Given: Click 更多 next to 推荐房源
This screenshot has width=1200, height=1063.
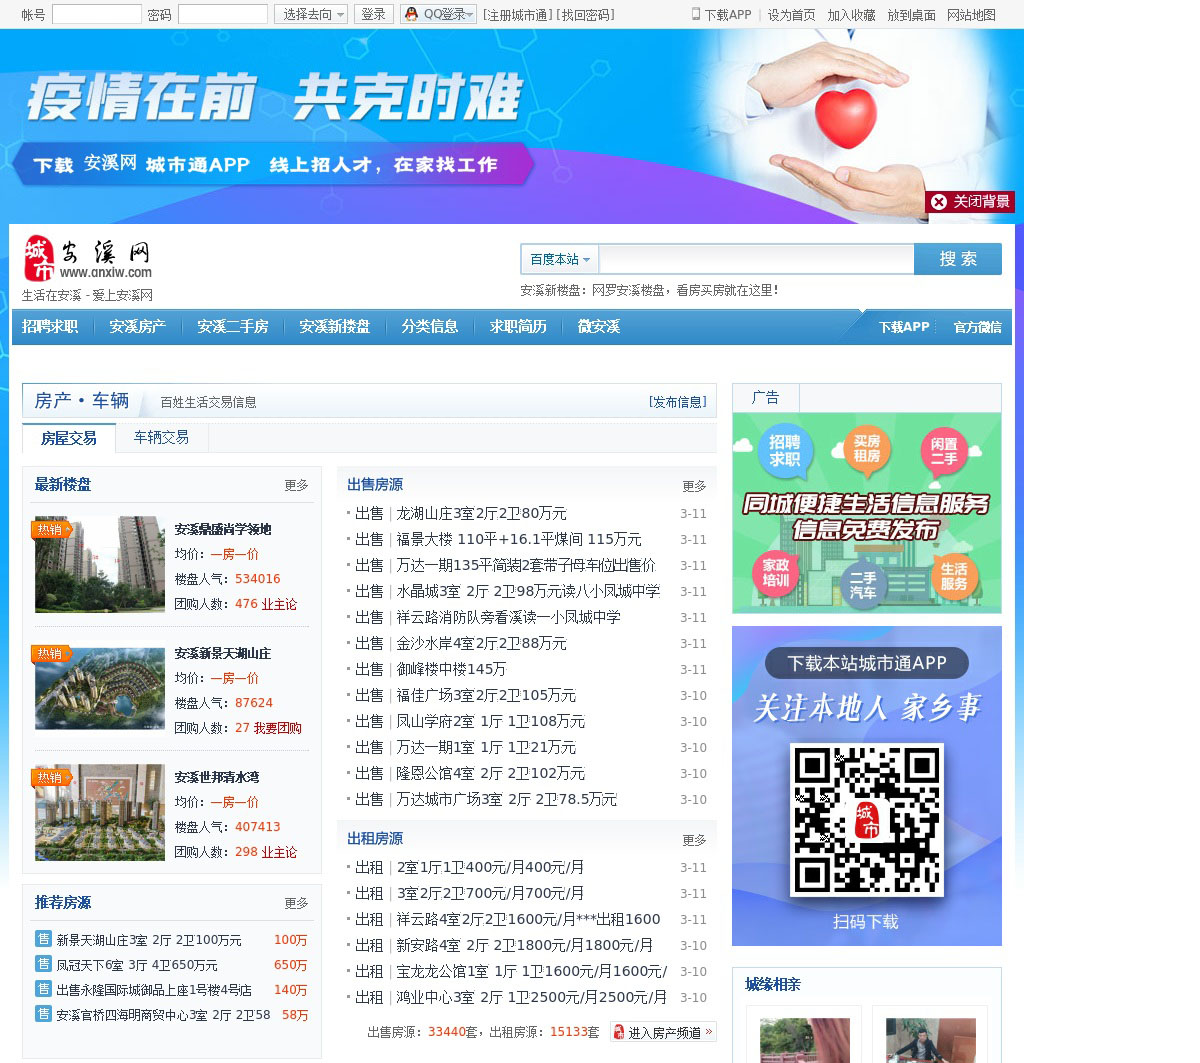Looking at the screenshot, I should click(296, 903).
